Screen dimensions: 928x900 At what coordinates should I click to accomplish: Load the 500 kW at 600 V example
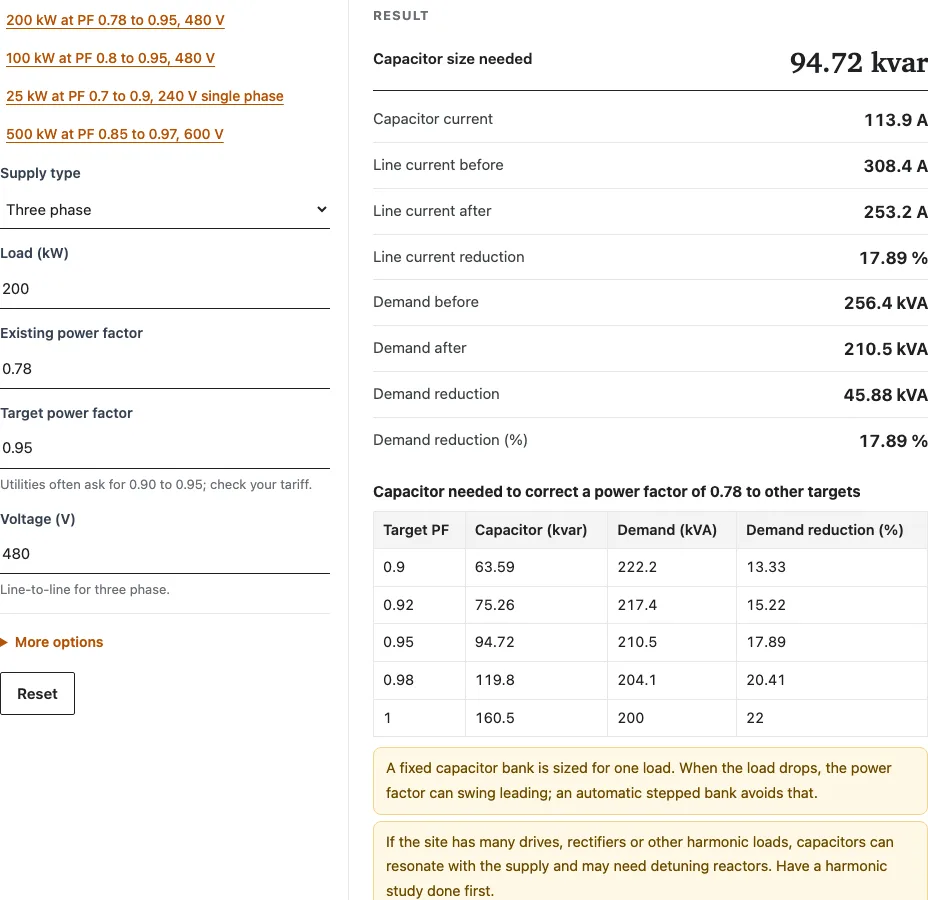(x=115, y=134)
